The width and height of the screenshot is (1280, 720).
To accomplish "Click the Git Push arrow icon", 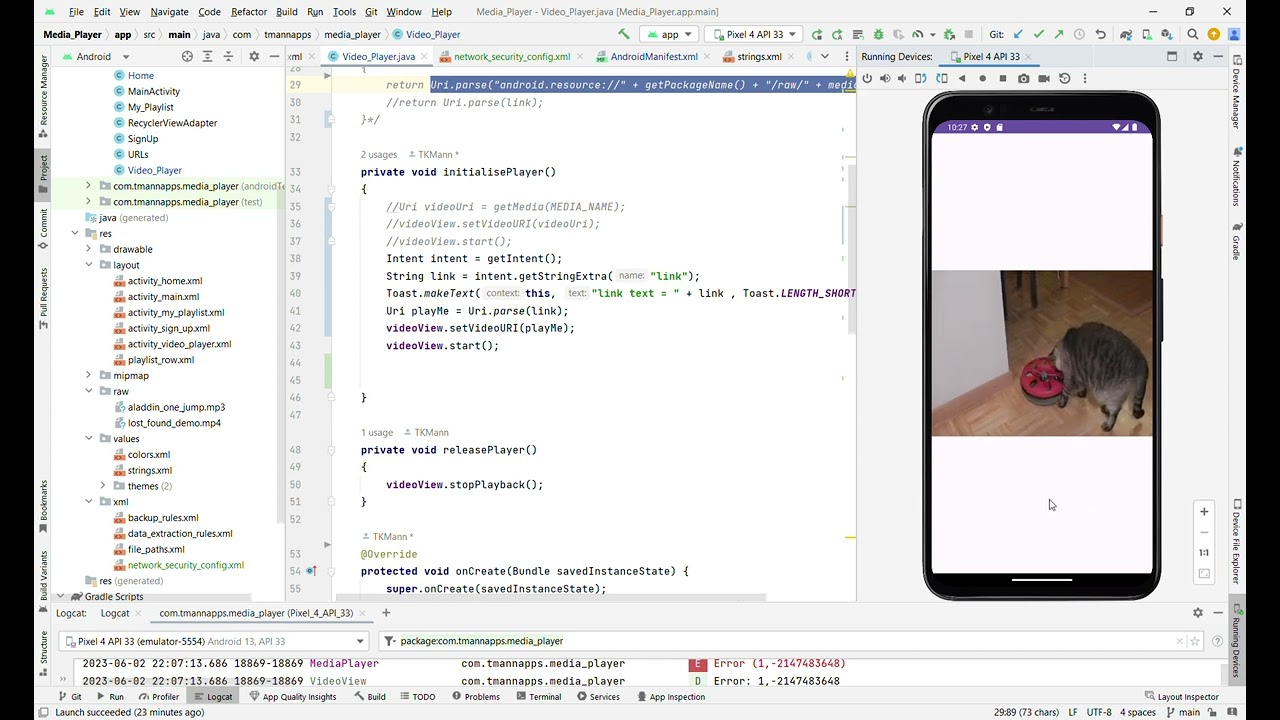I will [x=1059, y=34].
